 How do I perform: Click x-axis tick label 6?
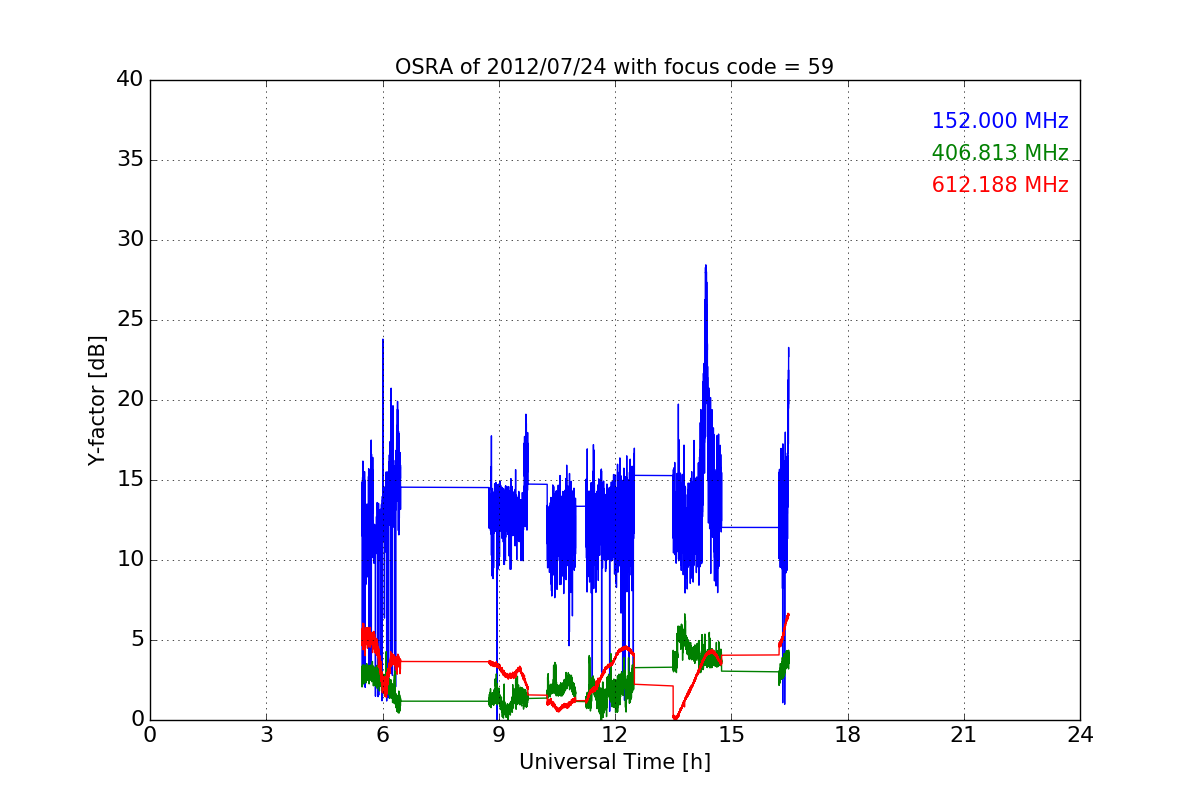pyautogui.click(x=382, y=734)
